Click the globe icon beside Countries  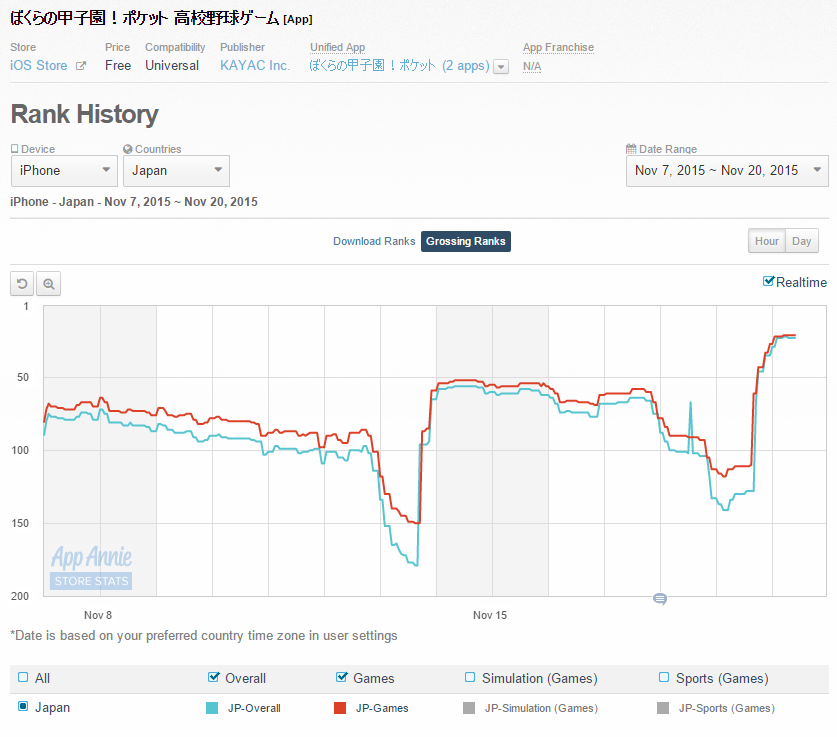click(x=128, y=149)
